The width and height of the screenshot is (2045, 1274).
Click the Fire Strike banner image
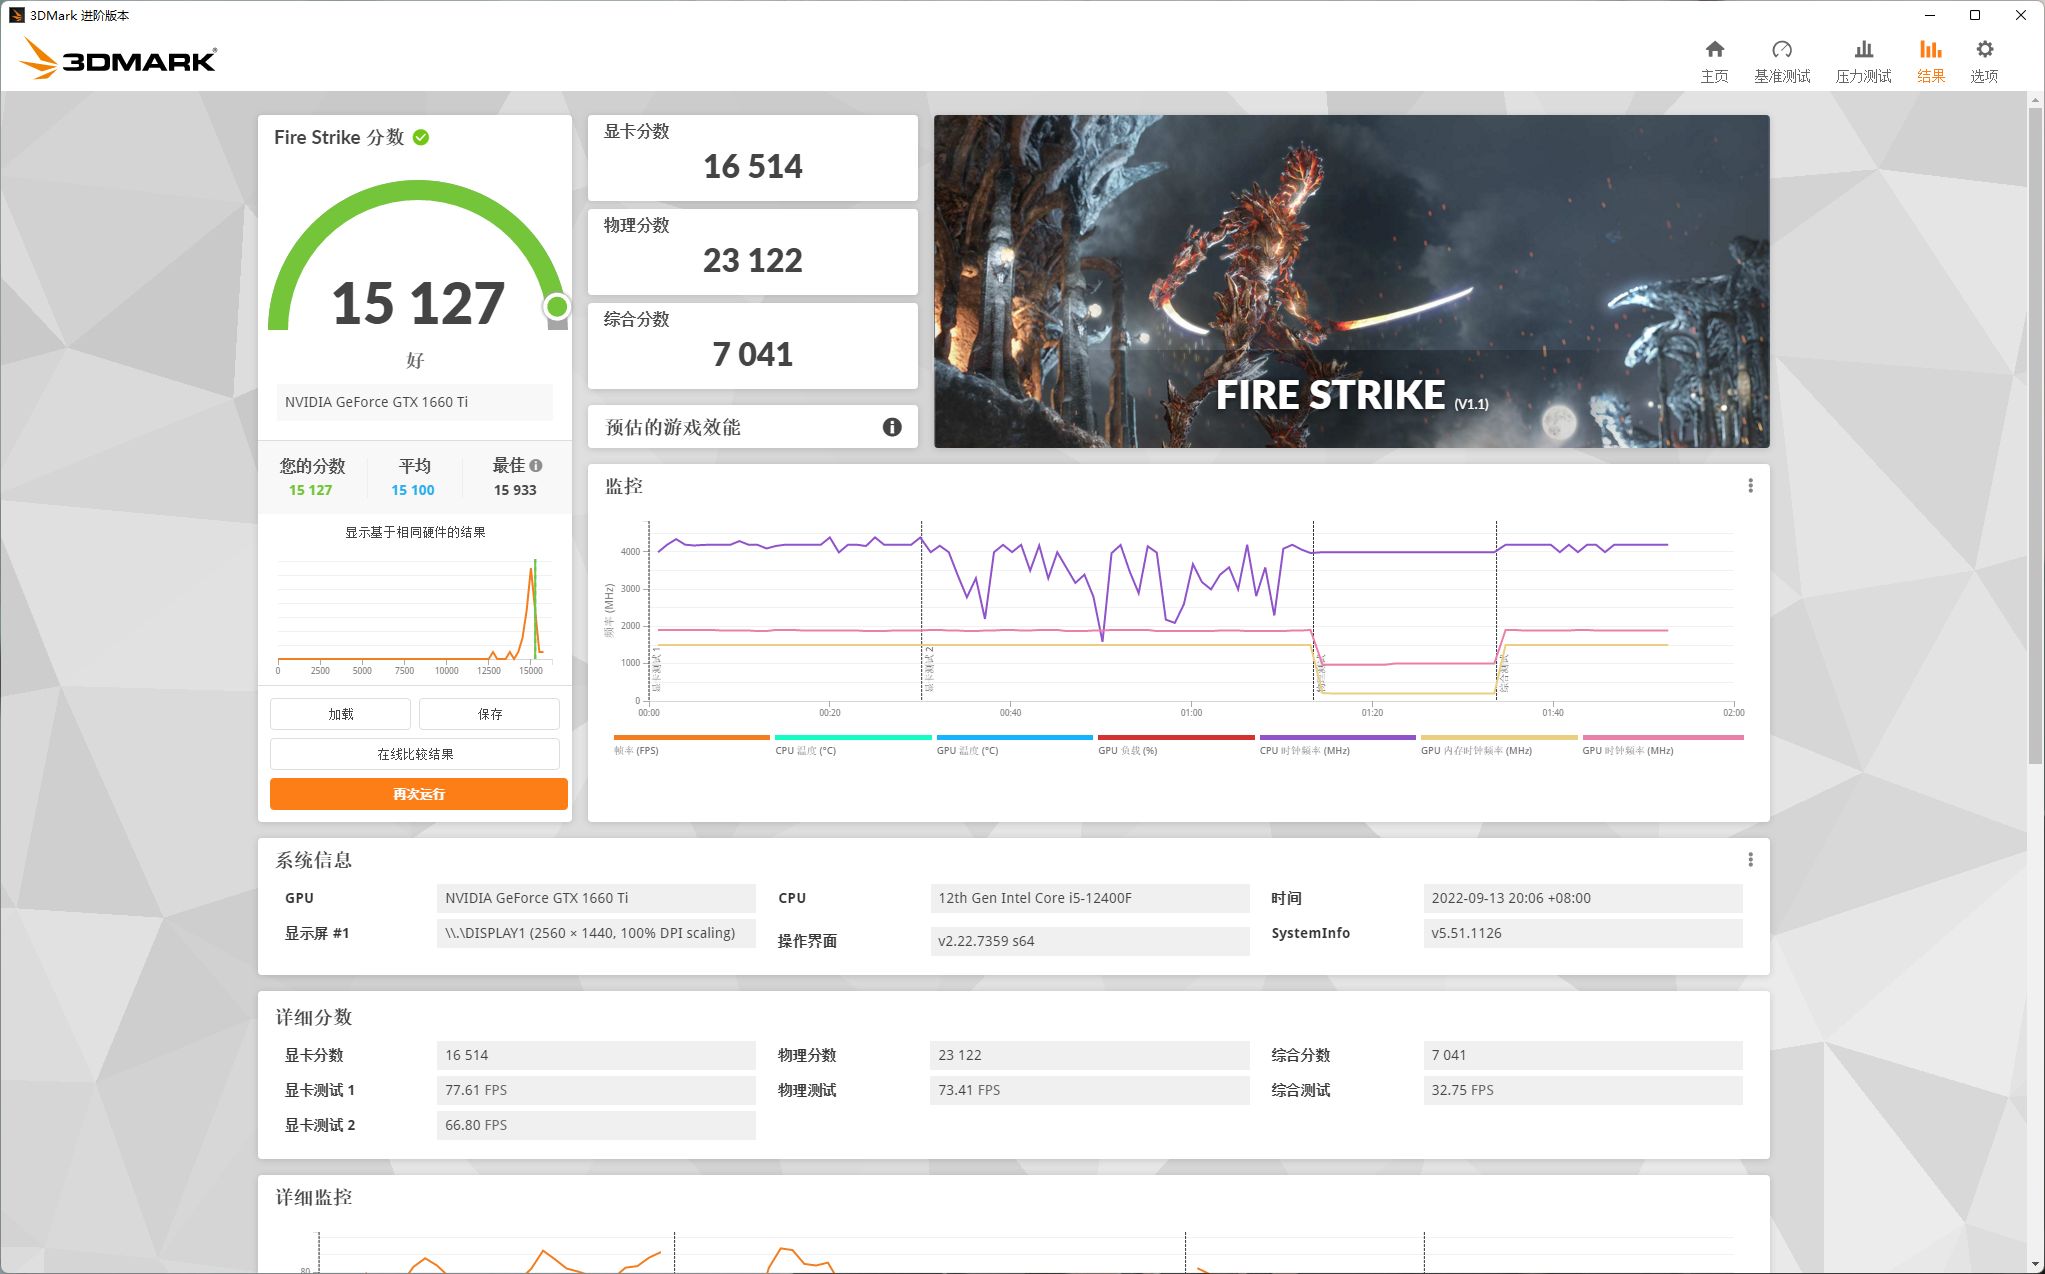[1351, 281]
